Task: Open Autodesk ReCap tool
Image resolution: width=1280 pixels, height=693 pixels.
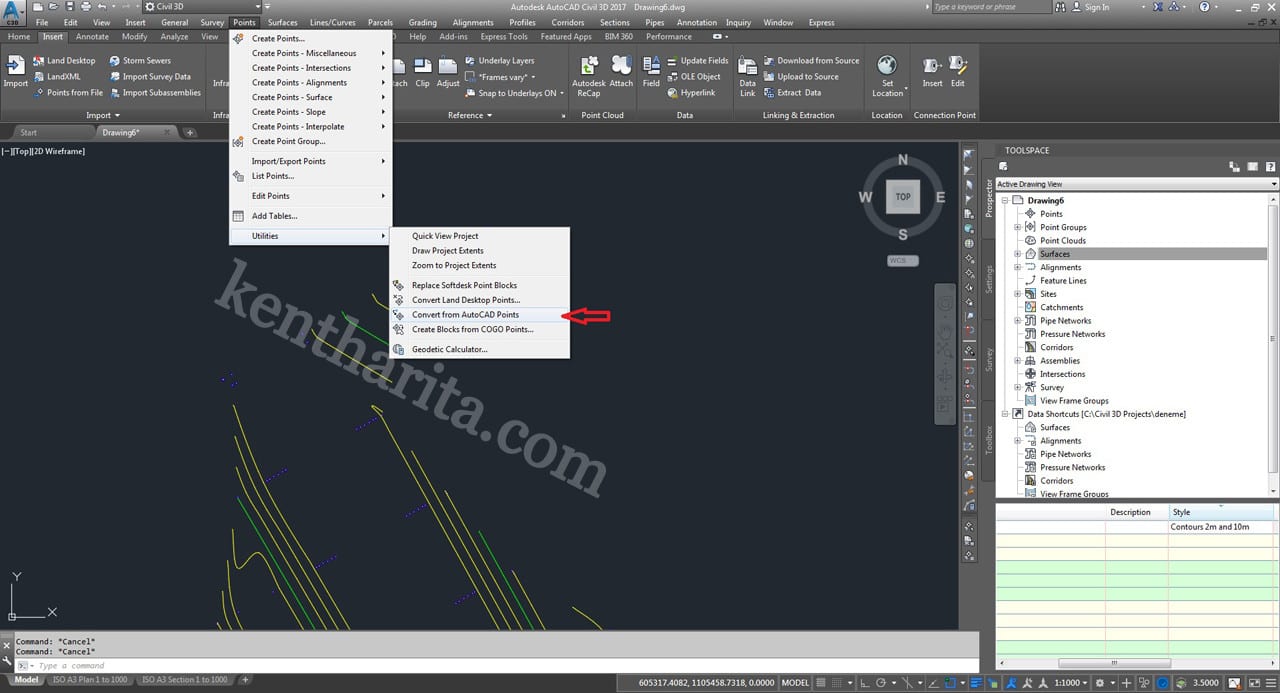Action: point(588,72)
